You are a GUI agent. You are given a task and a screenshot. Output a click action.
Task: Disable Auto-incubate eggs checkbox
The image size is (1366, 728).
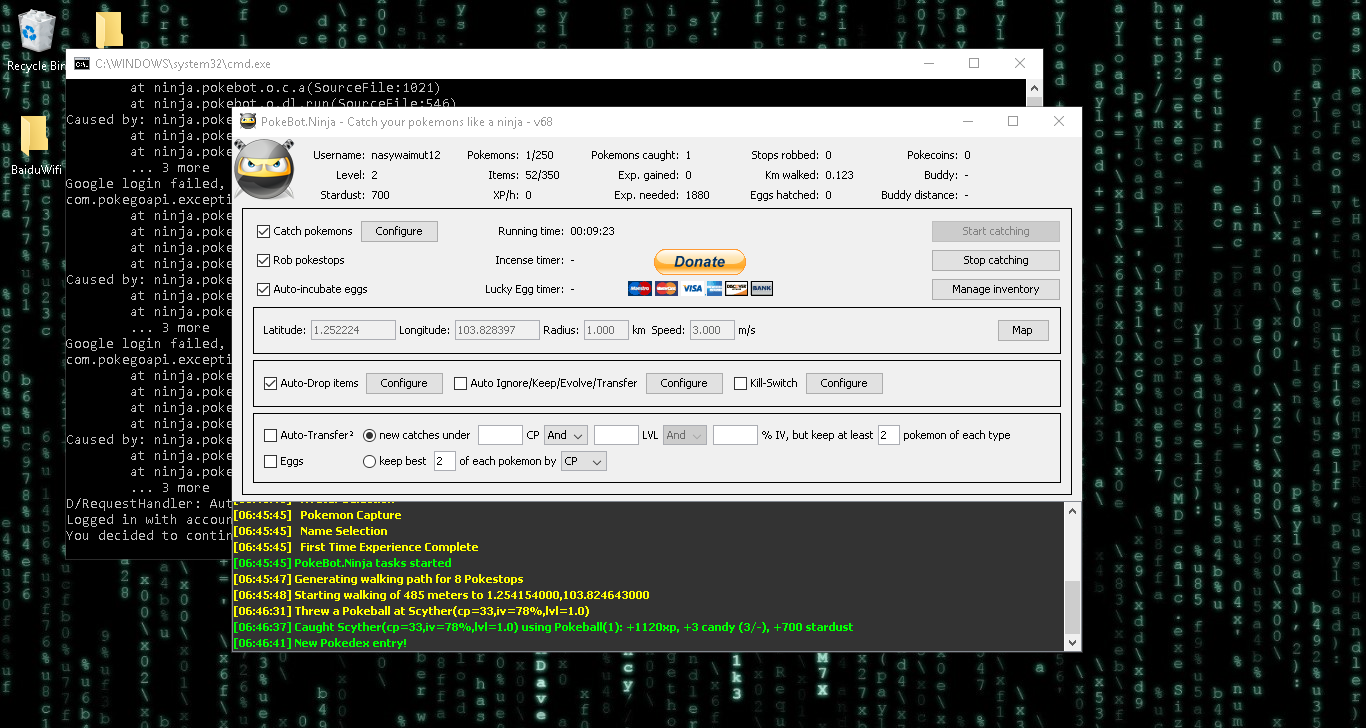264,289
